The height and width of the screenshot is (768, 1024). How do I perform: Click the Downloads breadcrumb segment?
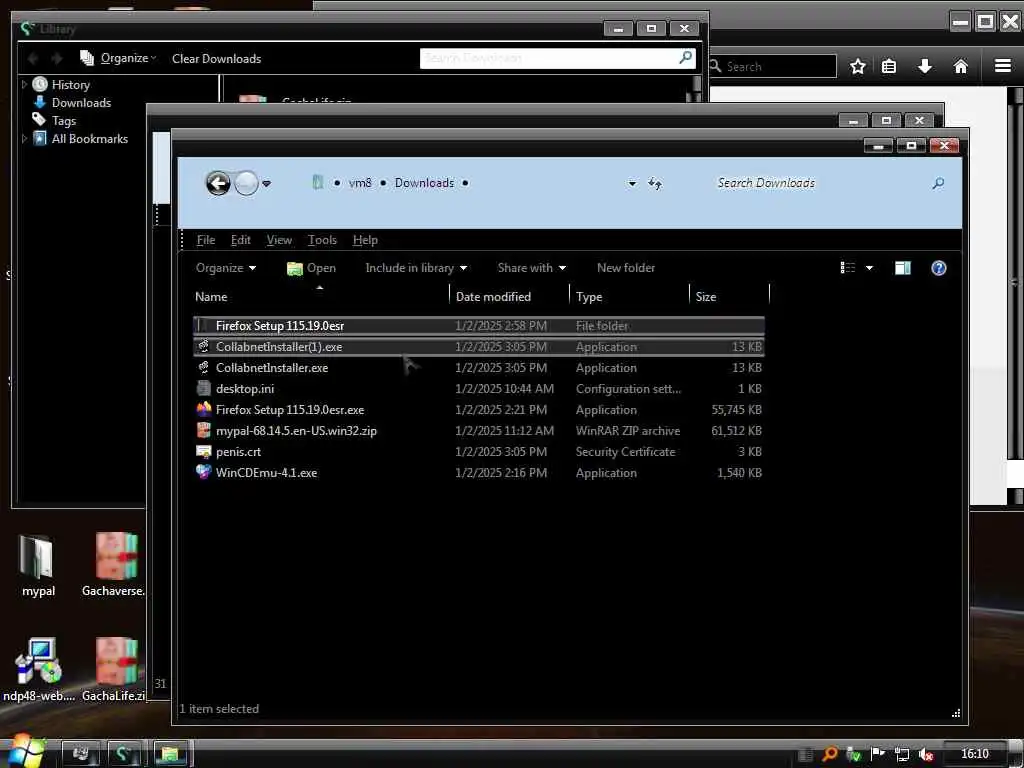pos(424,183)
